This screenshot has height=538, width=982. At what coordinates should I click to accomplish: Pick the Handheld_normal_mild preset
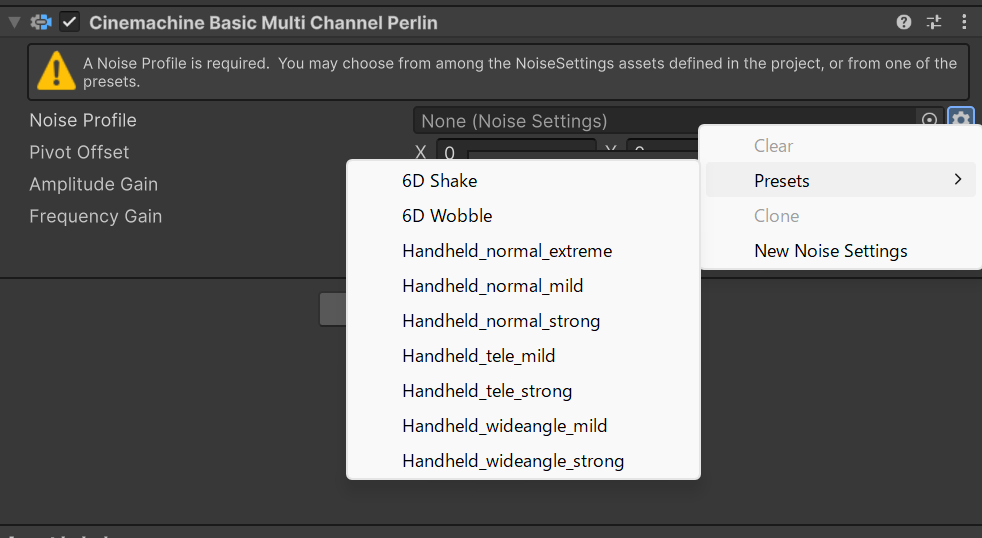point(523,286)
